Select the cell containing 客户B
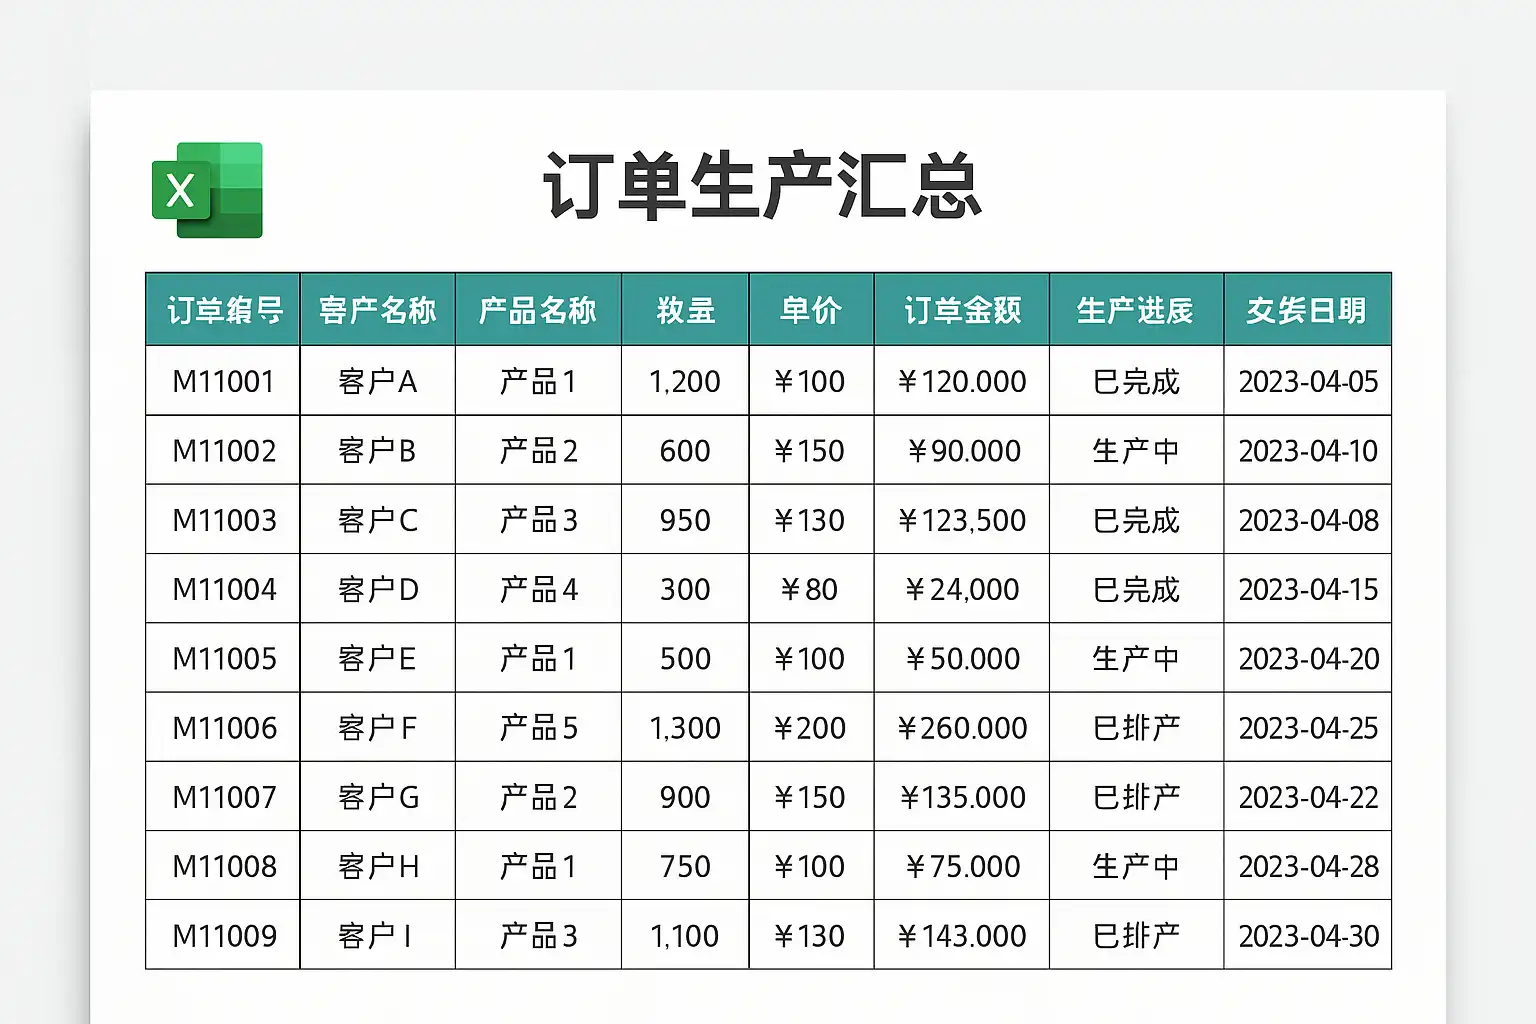The height and width of the screenshot is (1024, 1536). click(378, 451)
